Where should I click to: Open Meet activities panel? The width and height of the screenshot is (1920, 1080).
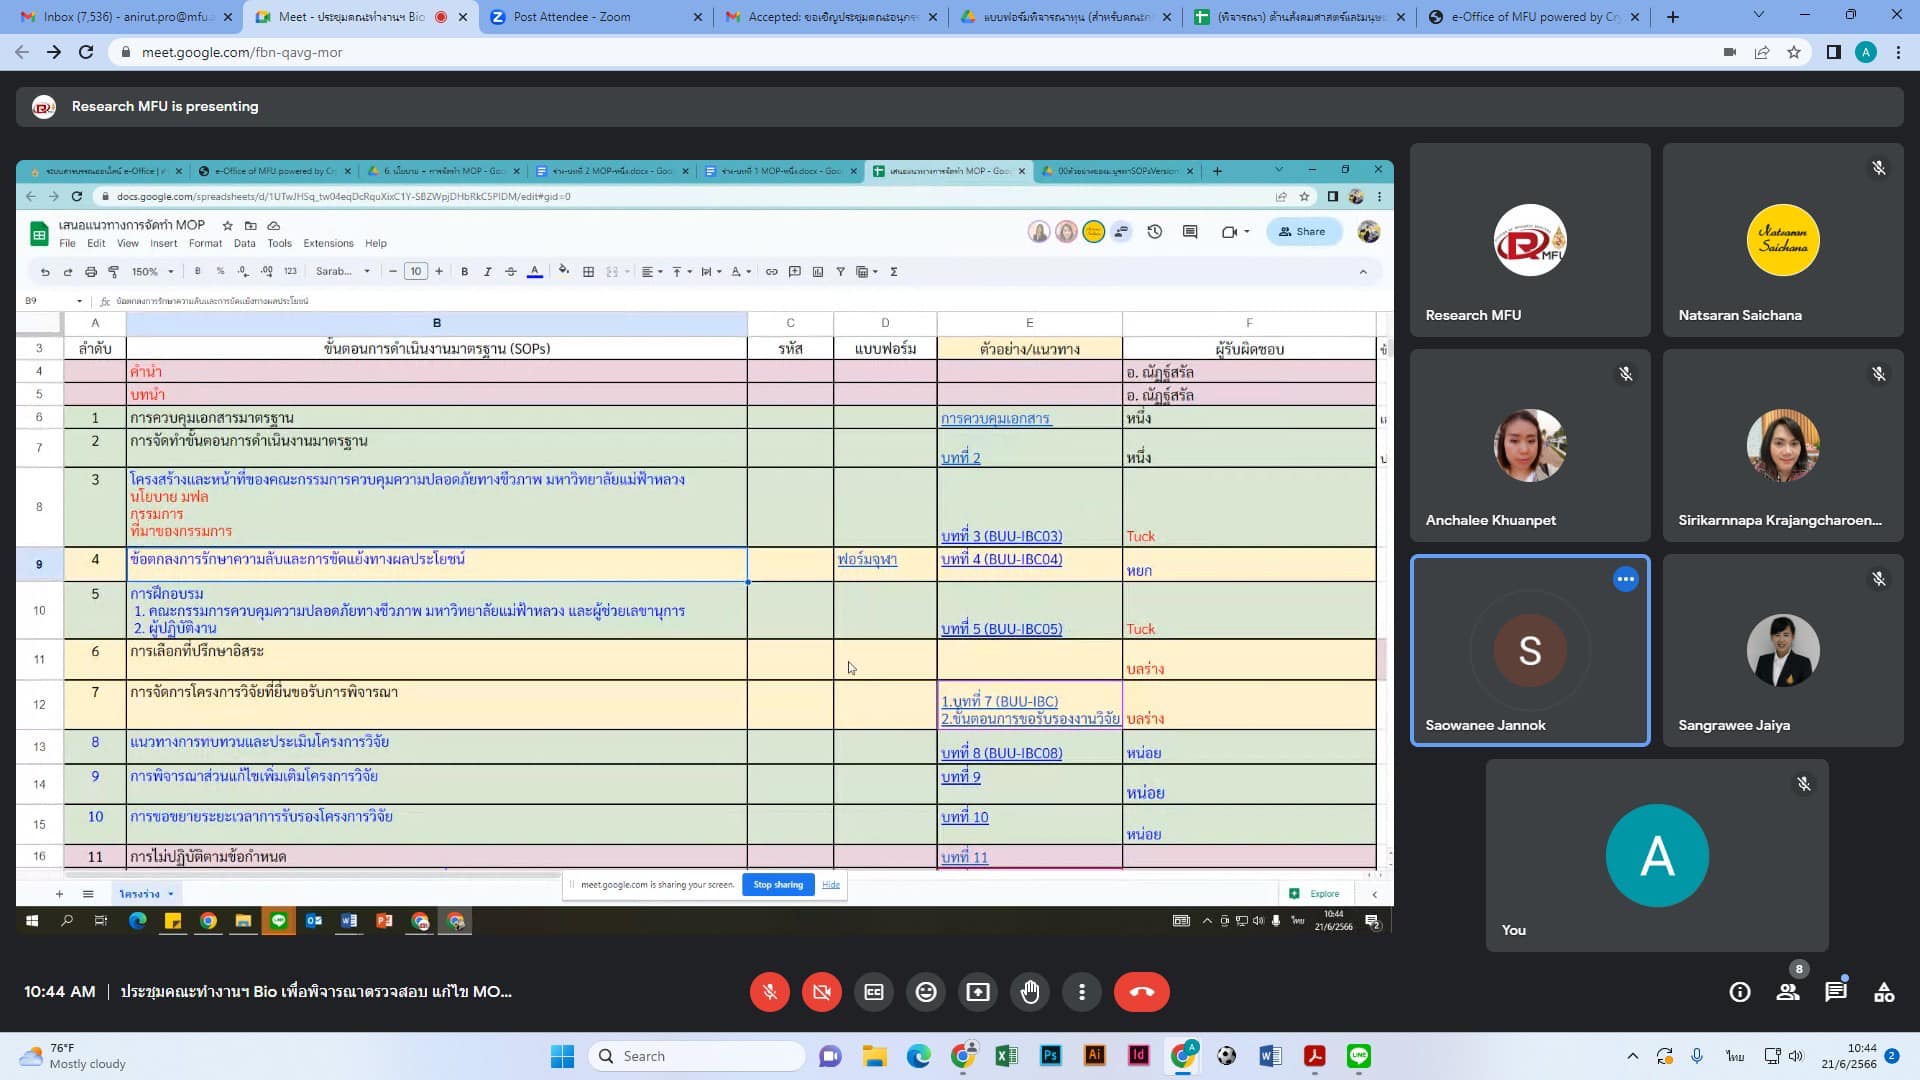1884,992
